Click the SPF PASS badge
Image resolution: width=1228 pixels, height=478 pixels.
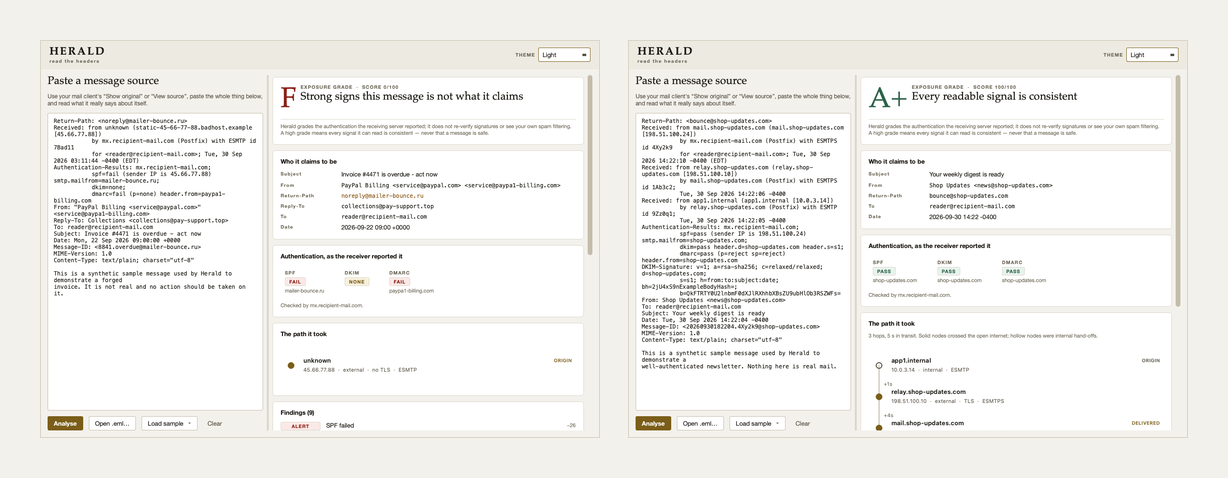[x=883, y=271]
